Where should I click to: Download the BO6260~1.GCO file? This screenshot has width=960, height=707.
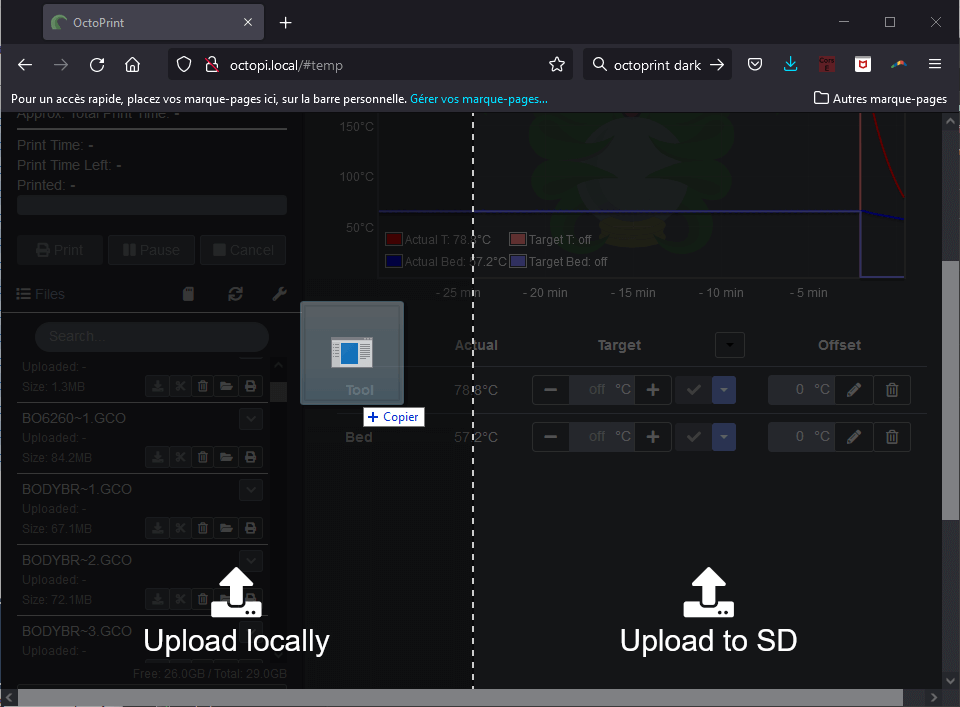pos(157,457)
